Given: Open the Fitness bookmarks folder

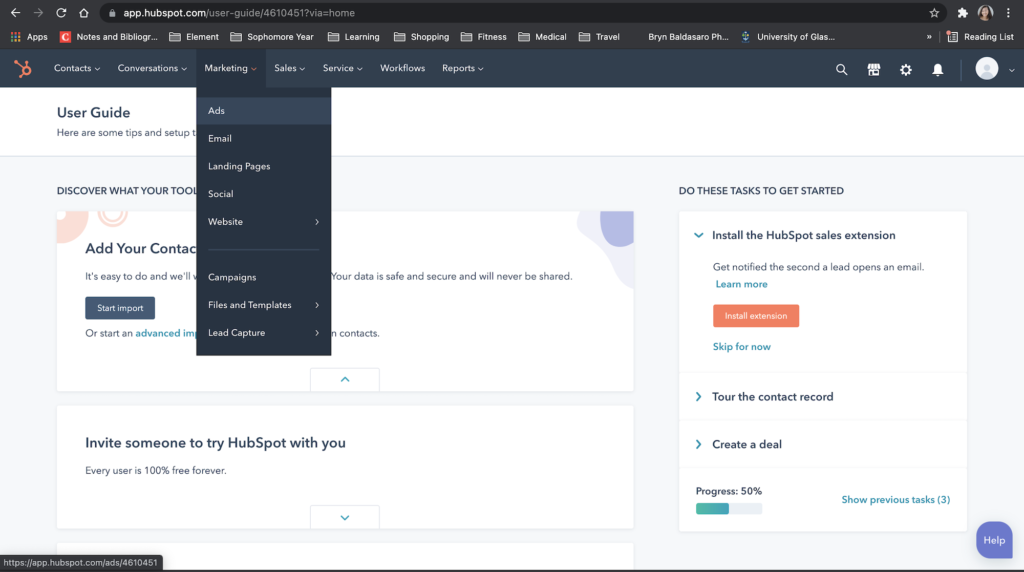Looking at the screenshot, I should coord(483,37).
